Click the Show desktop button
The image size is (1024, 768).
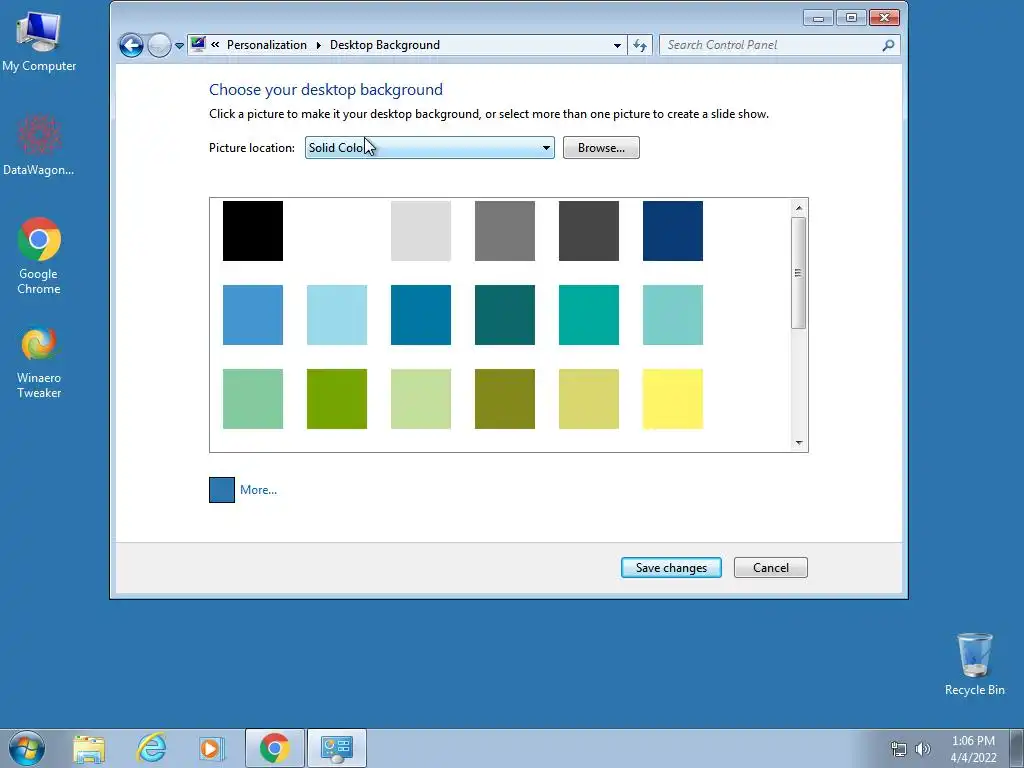[x=1017, y=748]
